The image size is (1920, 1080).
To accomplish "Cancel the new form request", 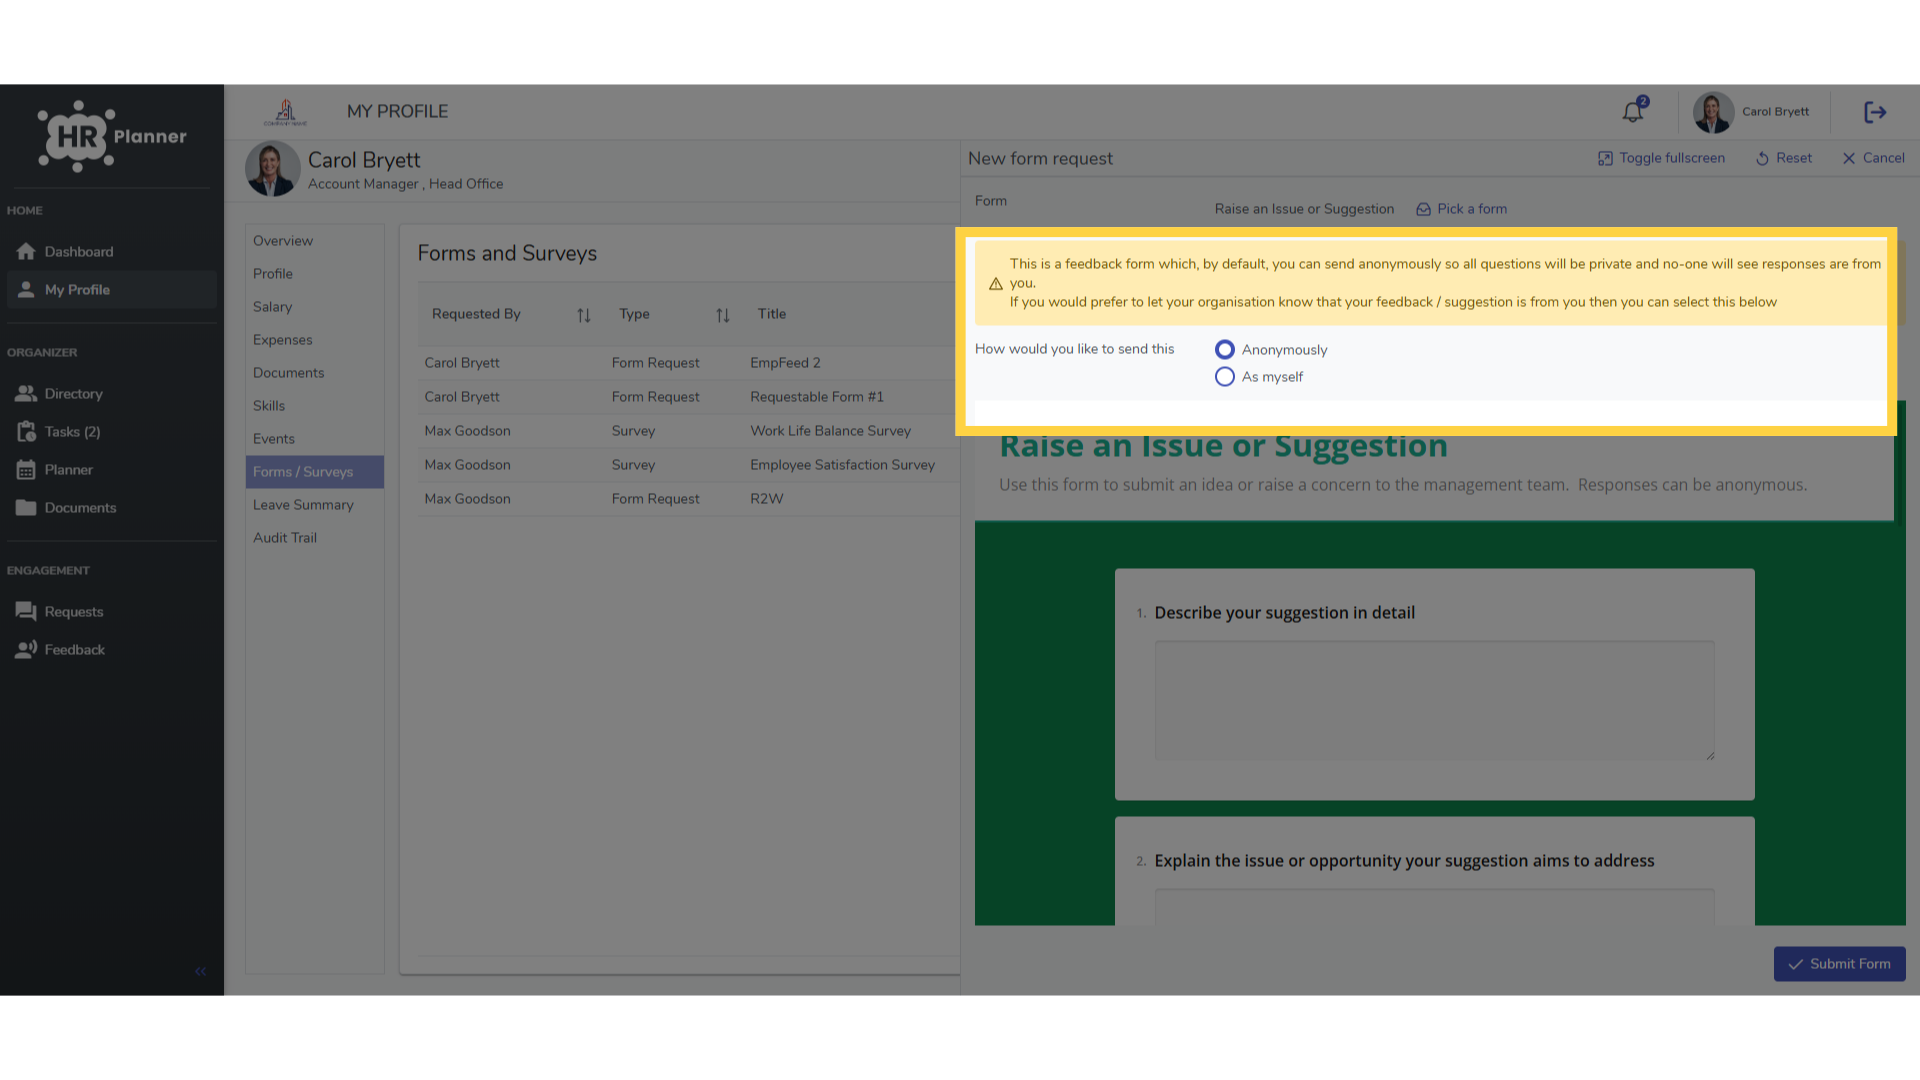I will [1873, 158].
